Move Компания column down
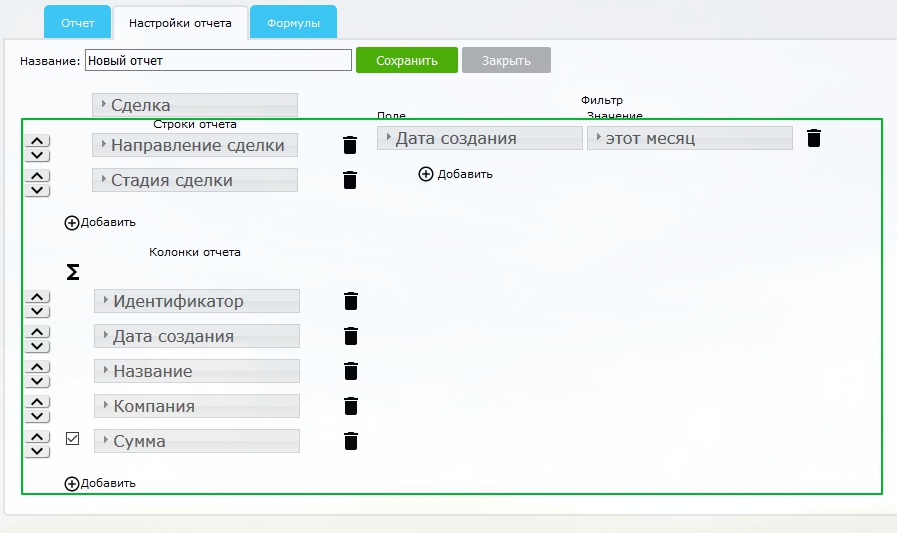 (37, 416)
